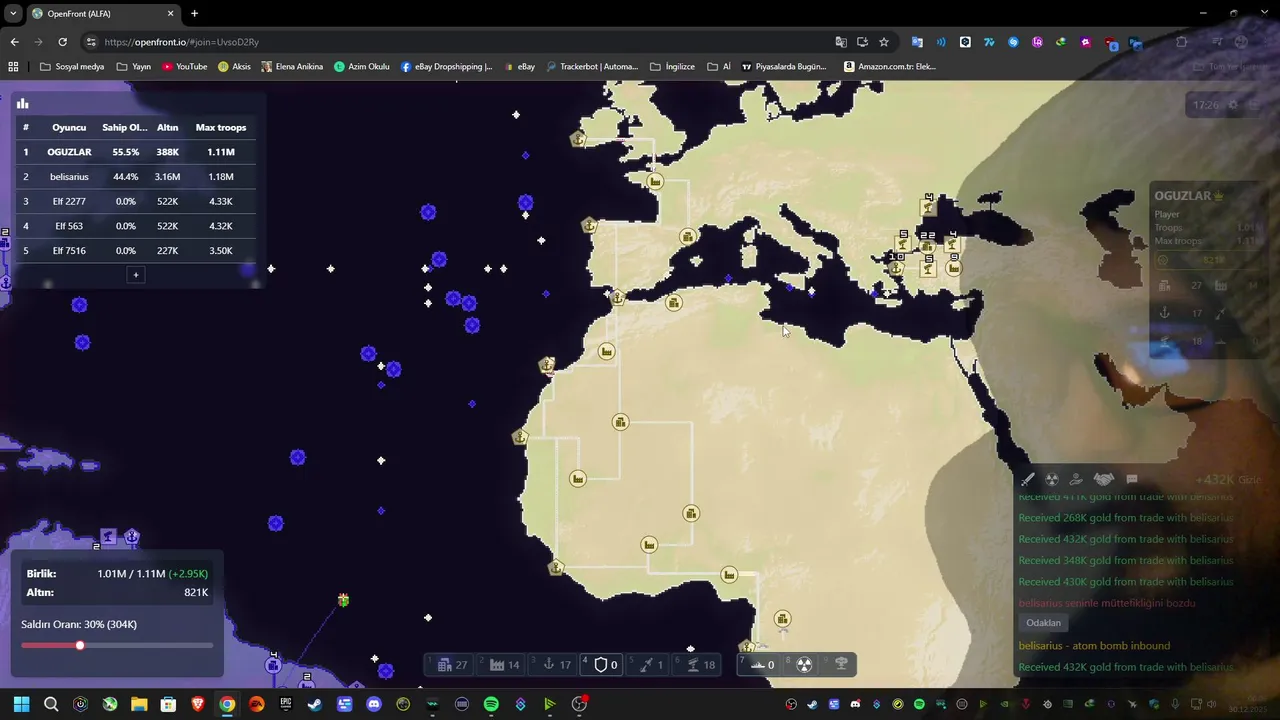Open the YouTube bookmark
This screenshot has height=720, width=1280.
(x=184, y=67)
